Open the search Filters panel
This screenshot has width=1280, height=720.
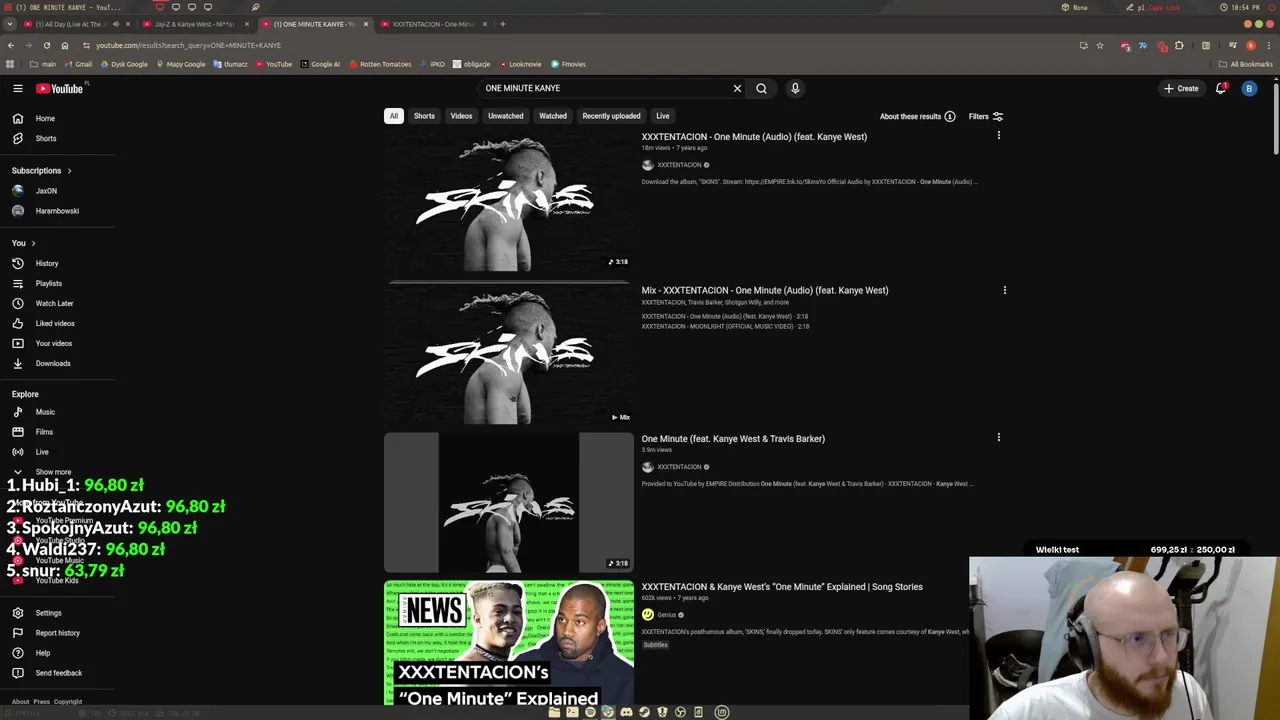pos(985,116)
